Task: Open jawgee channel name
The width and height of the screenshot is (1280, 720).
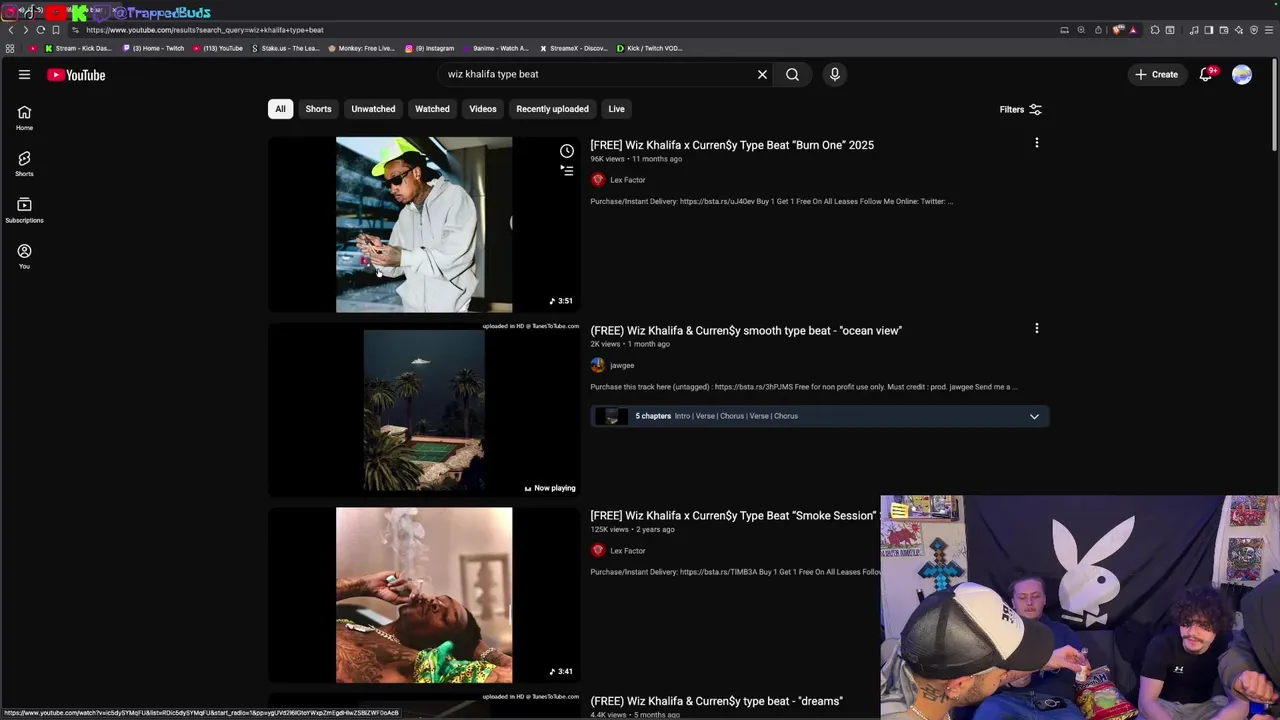Action: [x=622, y=365]
